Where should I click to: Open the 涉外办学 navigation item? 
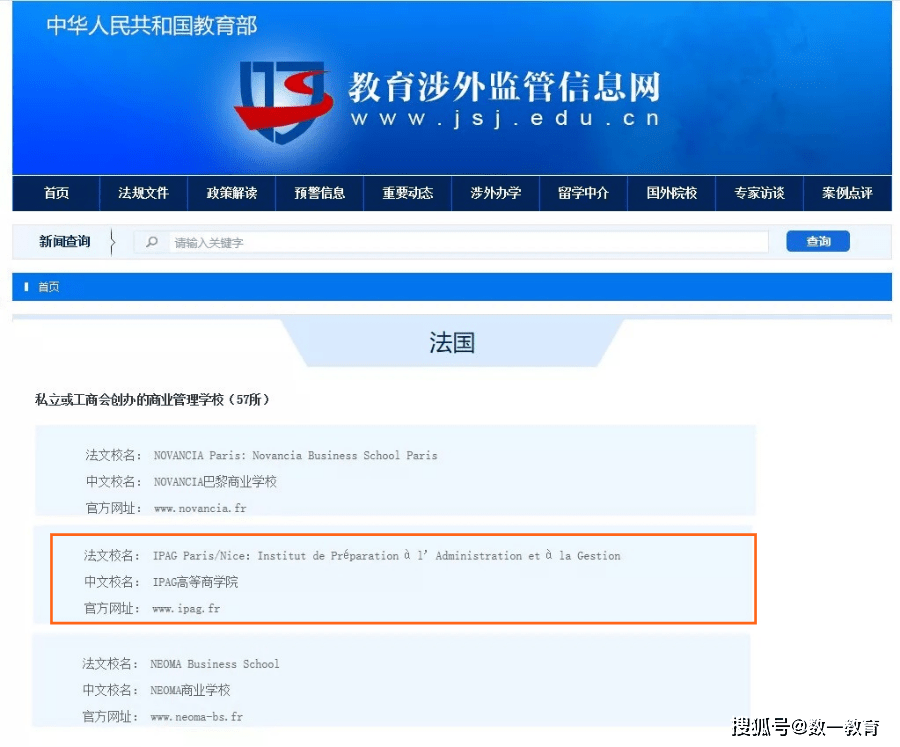[496, 193]
